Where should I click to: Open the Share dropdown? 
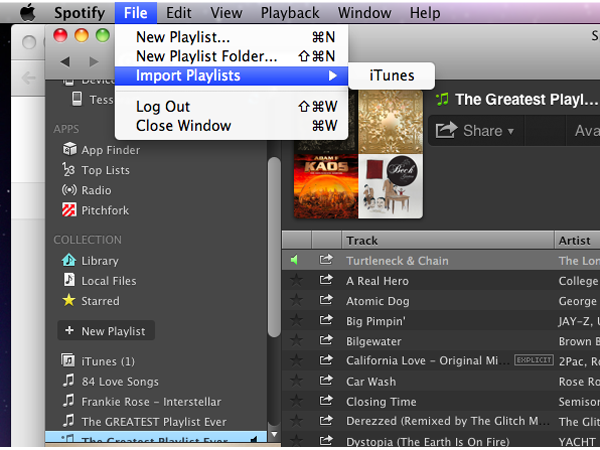(475, 131)
